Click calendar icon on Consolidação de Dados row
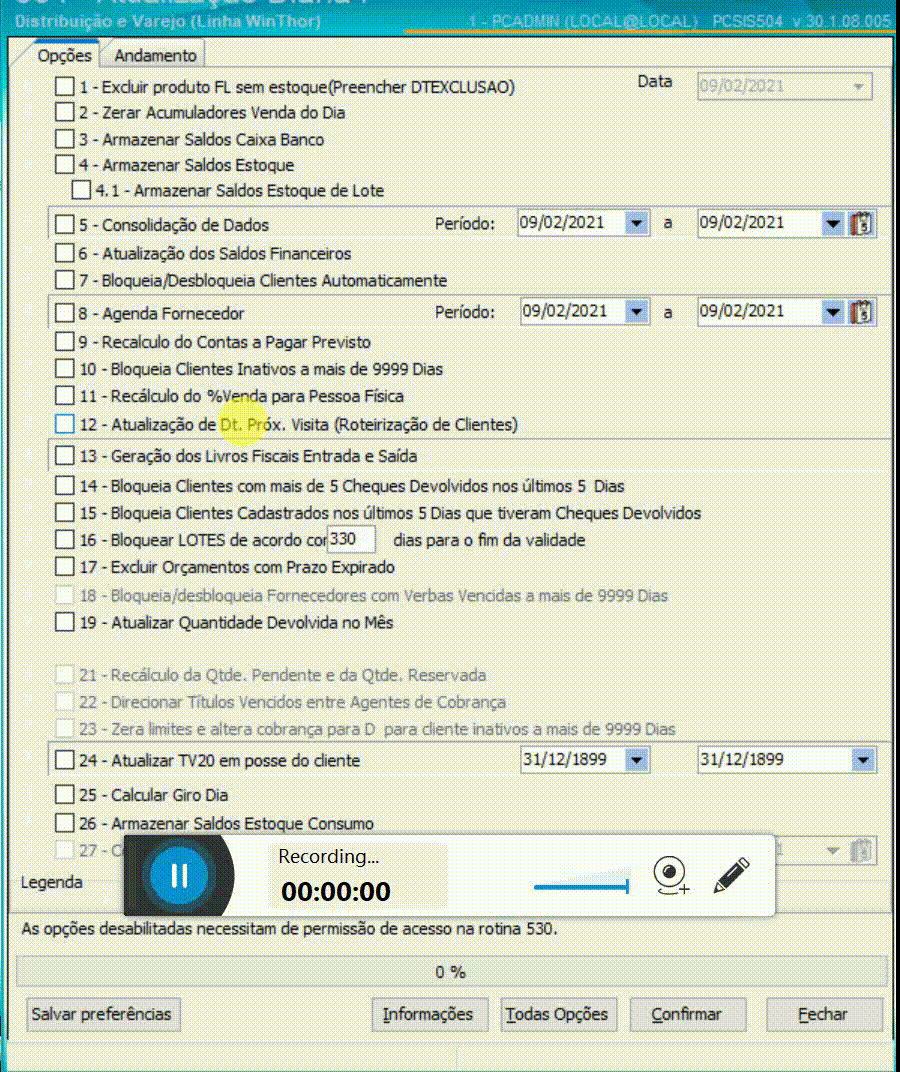The height and width of the screenshot is (1072, 900). click(862, 224)
